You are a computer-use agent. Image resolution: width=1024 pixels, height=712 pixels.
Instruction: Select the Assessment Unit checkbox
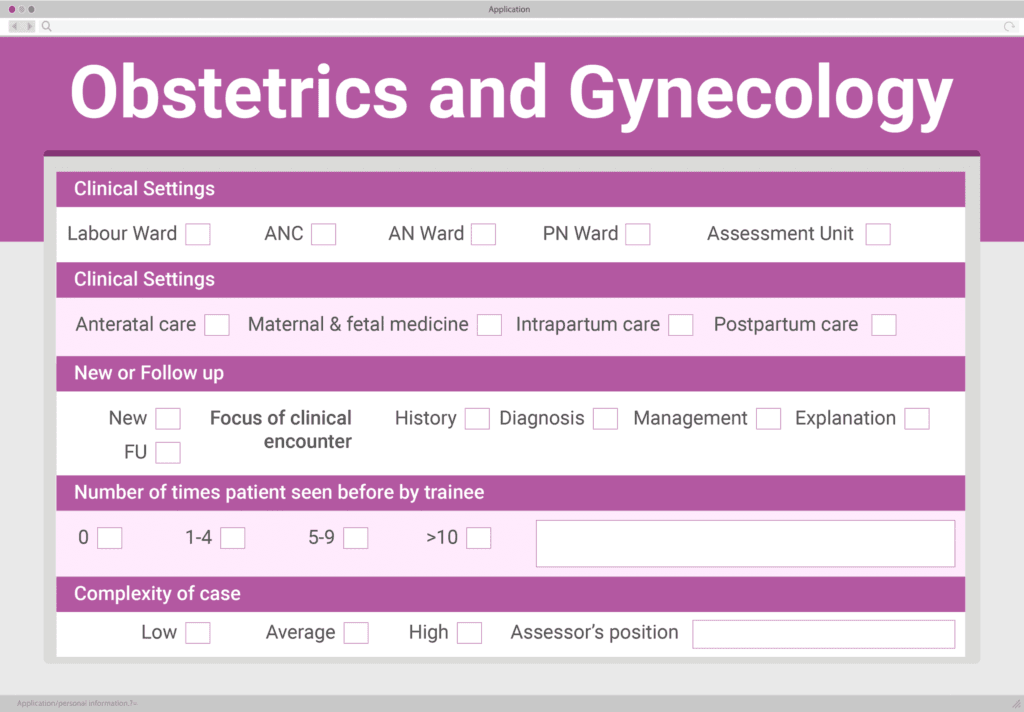(878, 233)
